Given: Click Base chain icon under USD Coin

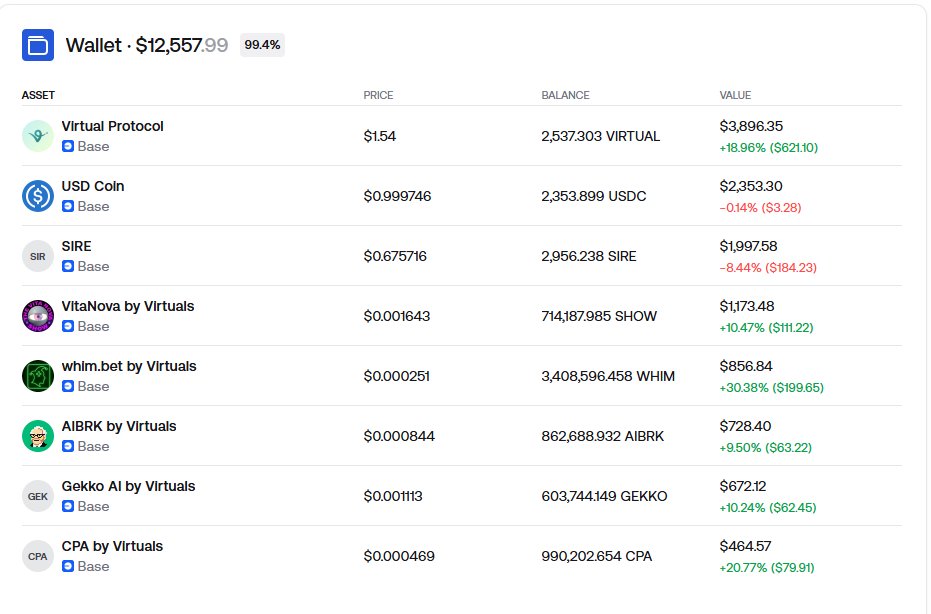Looking at the screenshot, I should 68,206.
